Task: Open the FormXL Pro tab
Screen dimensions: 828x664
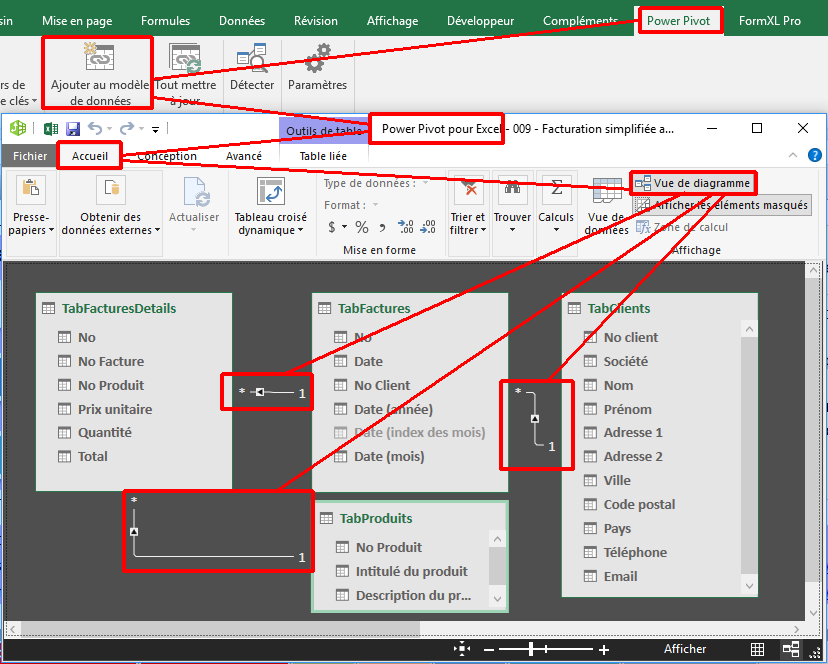Action: click(x=770, y=21)
